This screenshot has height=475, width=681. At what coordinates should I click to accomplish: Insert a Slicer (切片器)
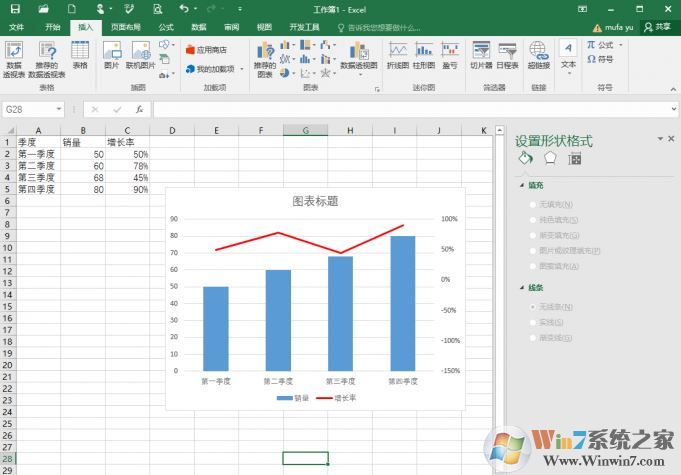click(481, 55)
